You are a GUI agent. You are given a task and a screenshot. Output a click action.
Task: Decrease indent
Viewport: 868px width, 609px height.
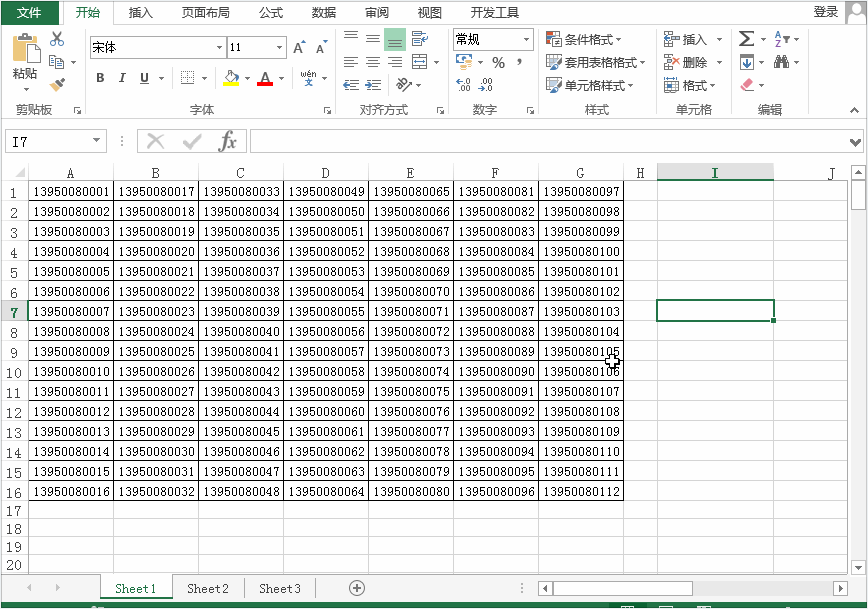pyautogui.click(x=350, y=85)
